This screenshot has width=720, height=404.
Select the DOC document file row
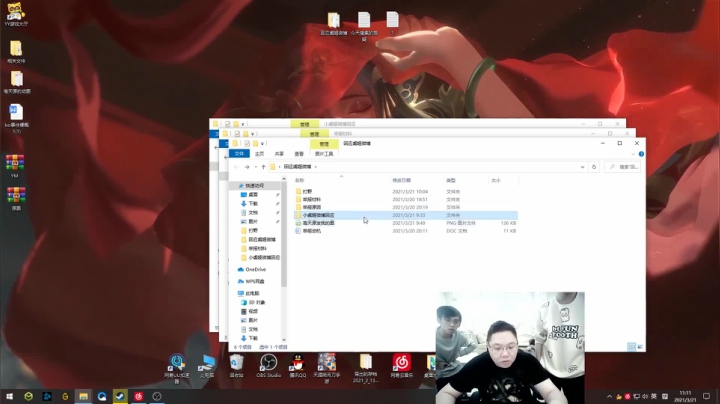click(x=406, y=230)
